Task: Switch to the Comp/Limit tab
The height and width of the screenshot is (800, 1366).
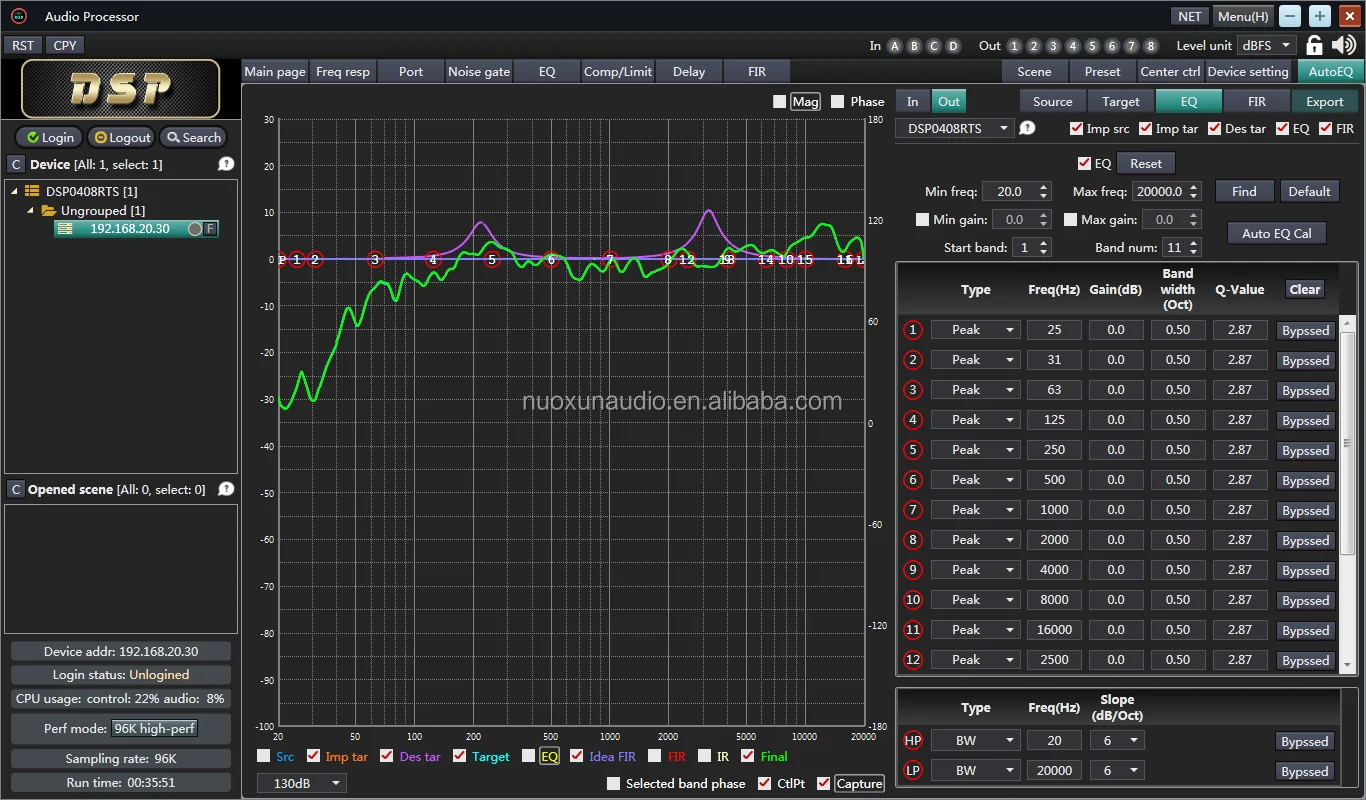Action: pyautogui.click(x=617, y=71)
